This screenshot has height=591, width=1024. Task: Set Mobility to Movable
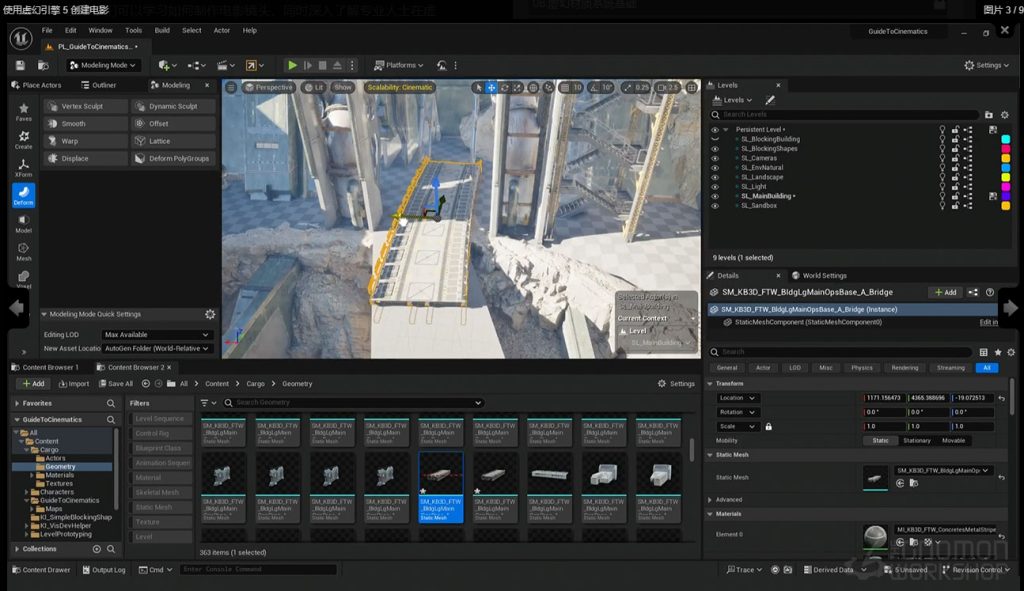(953, 441)
